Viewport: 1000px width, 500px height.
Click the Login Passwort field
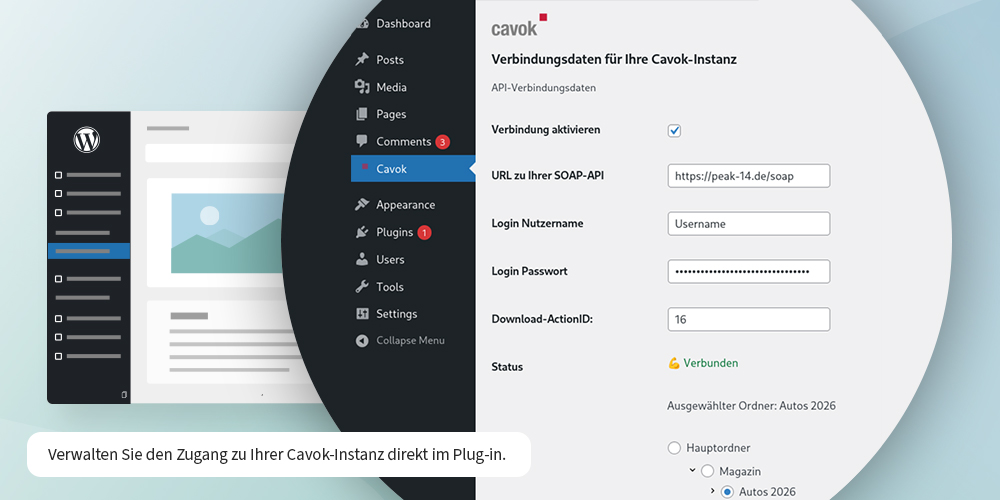point(749,271)
